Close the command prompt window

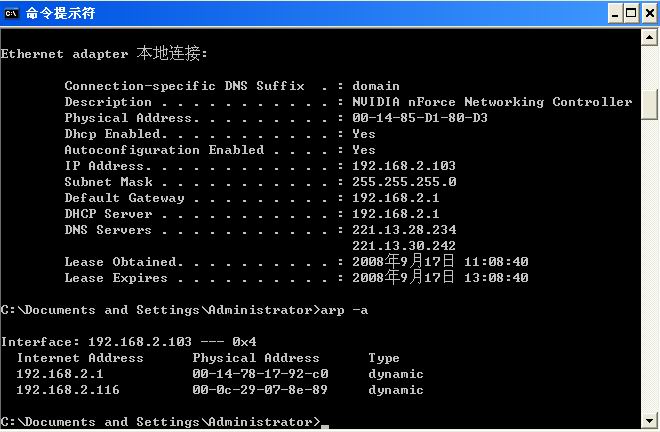pyautogui.click(x=648, y=12)
